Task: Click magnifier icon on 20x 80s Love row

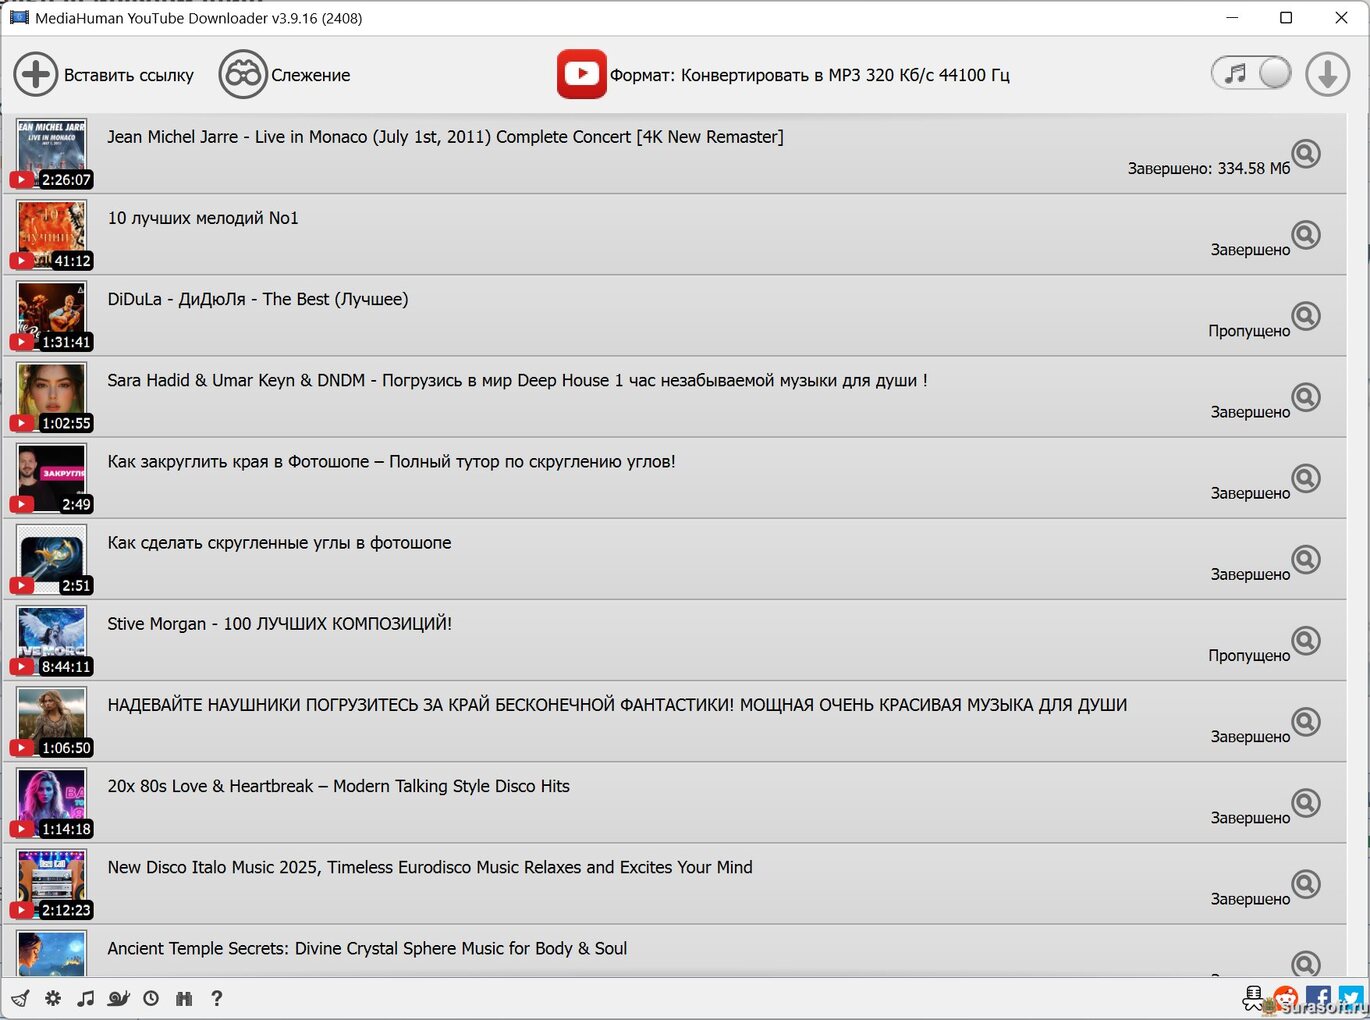Action: click(x=1306, y=803)
